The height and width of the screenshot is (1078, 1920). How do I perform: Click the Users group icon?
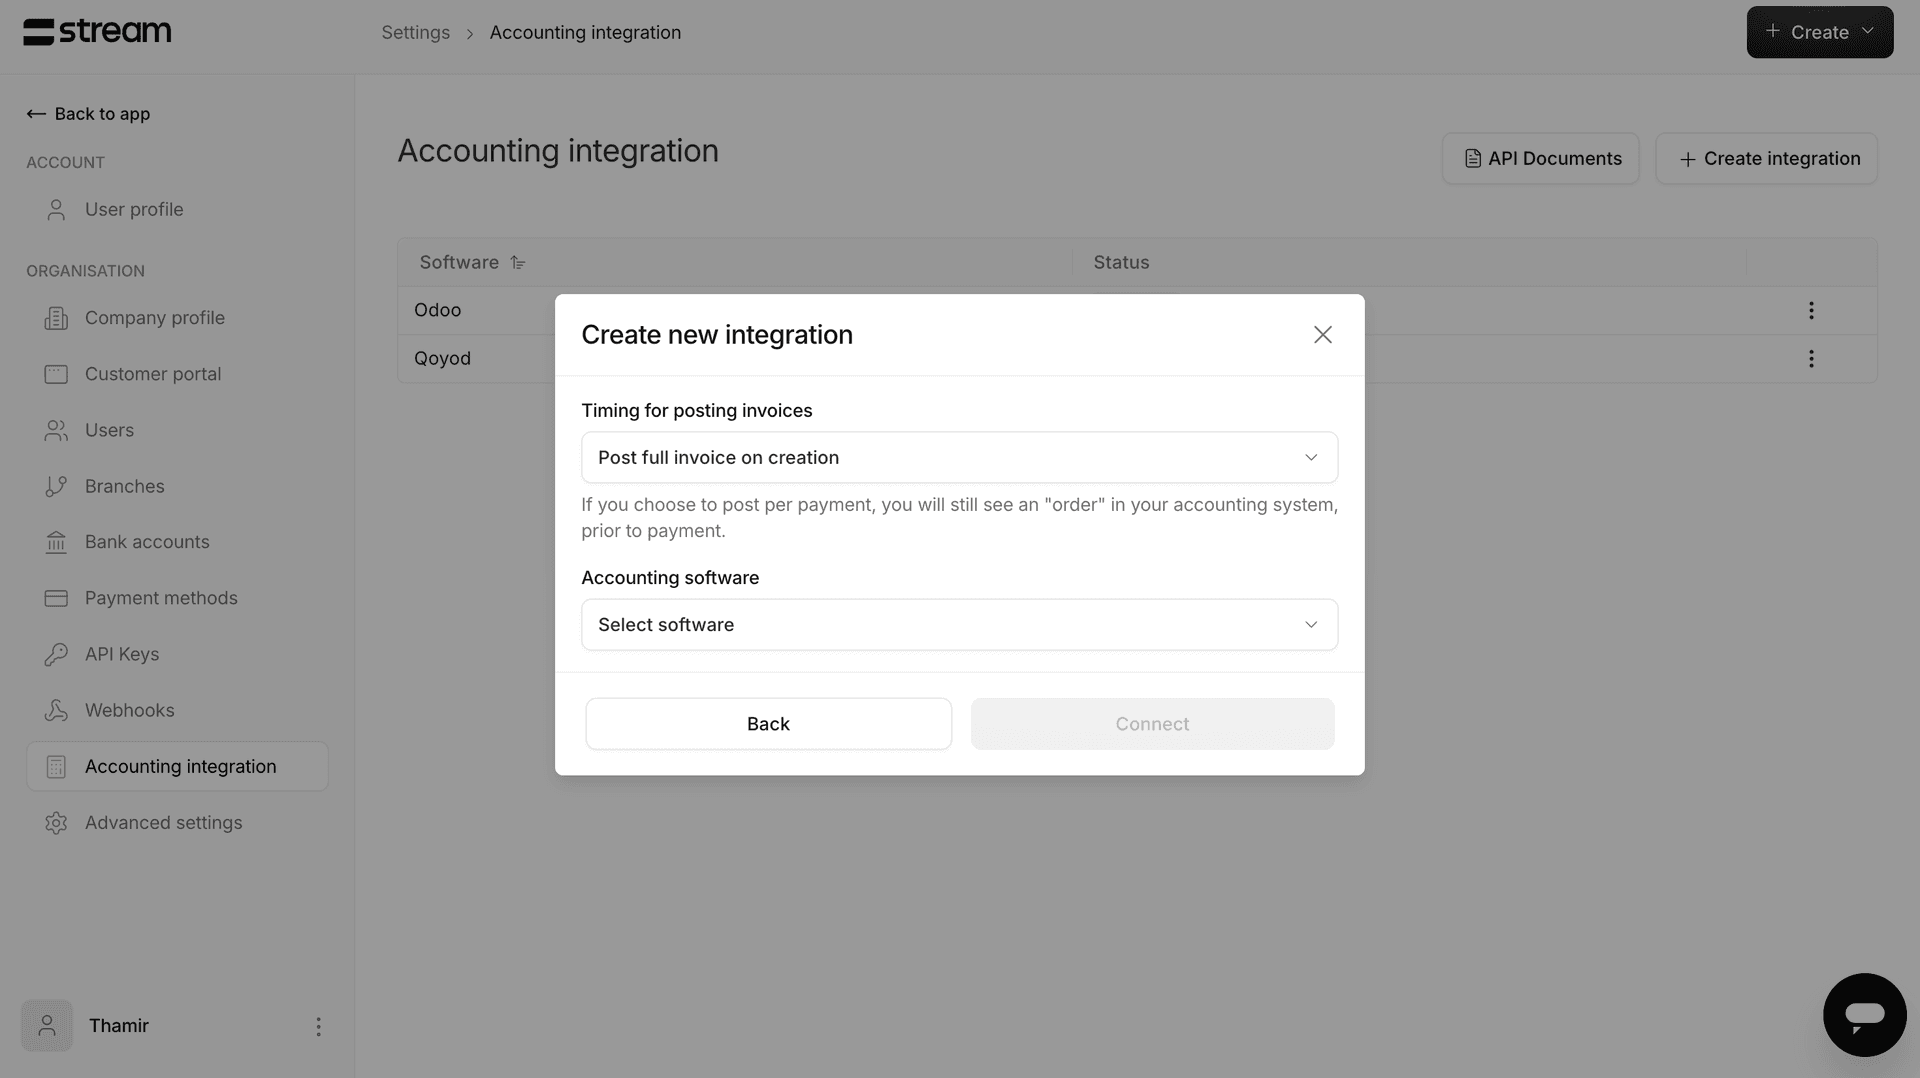click(x=56, y=430)
